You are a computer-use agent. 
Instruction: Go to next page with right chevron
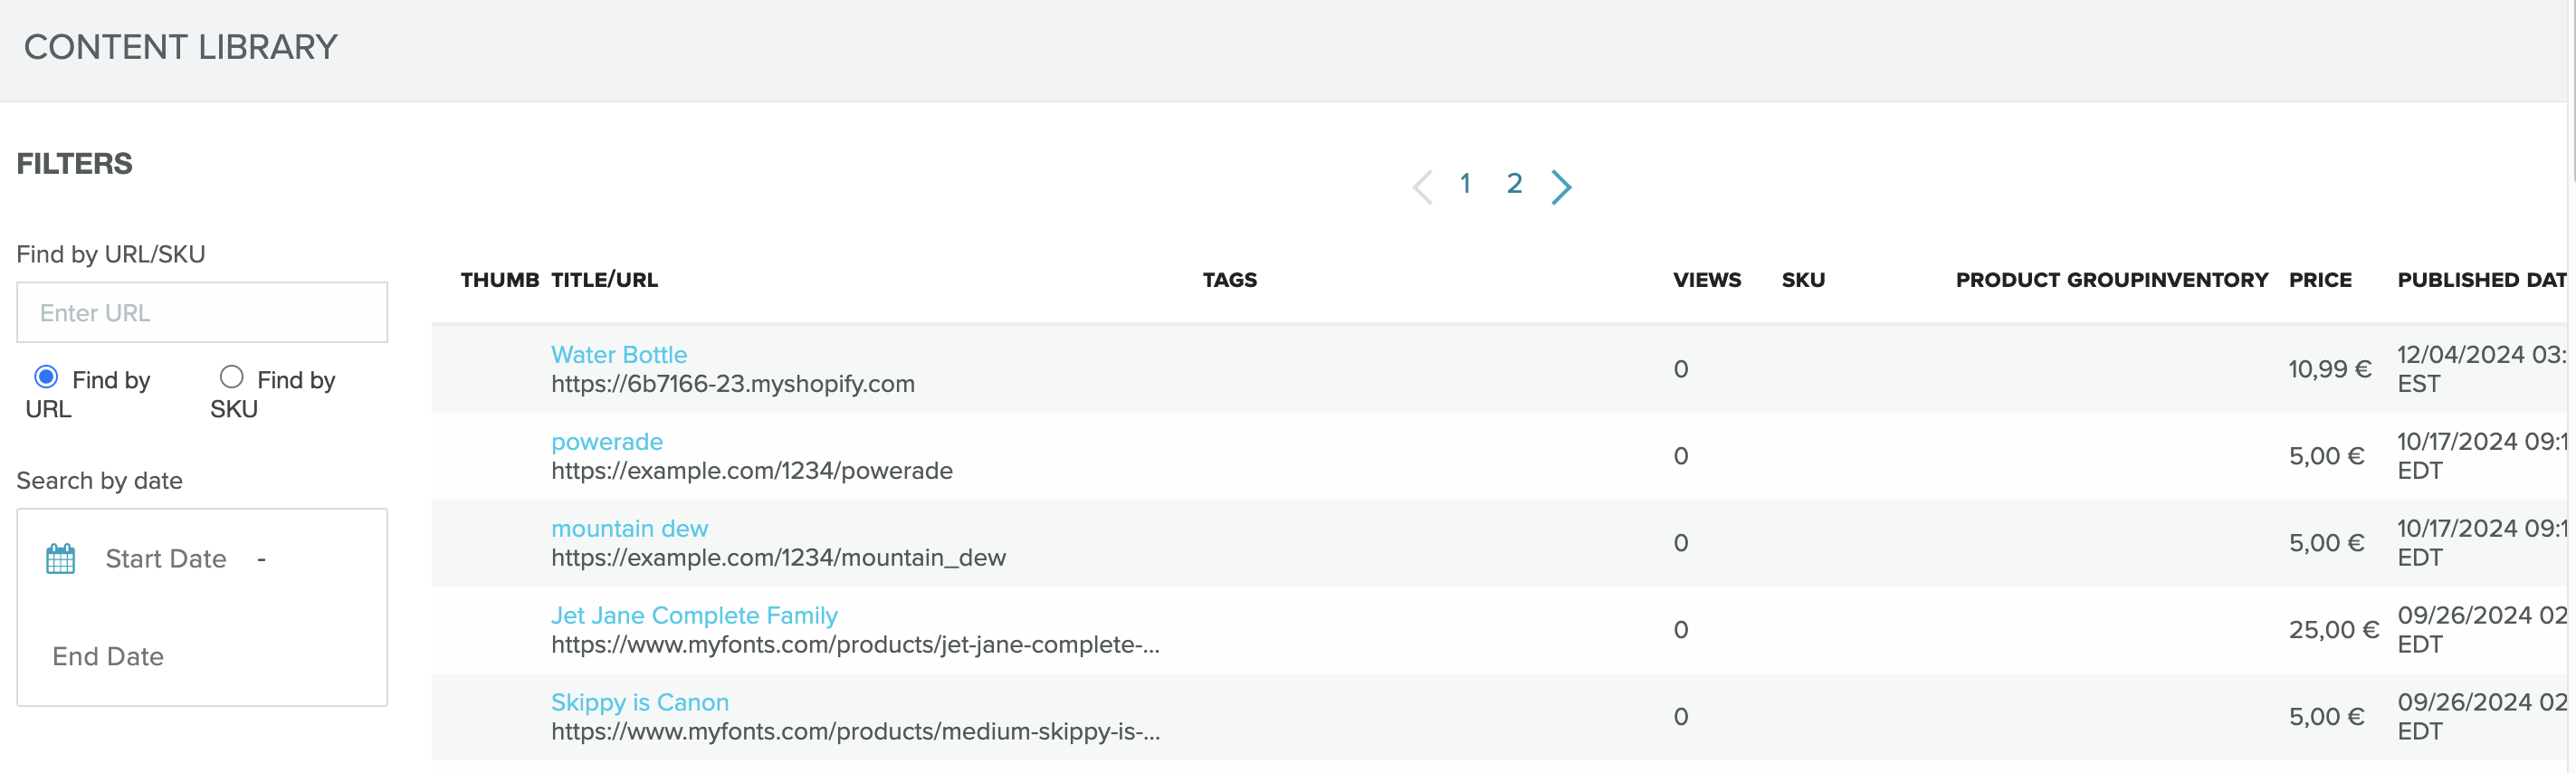tap(1560, 186)
